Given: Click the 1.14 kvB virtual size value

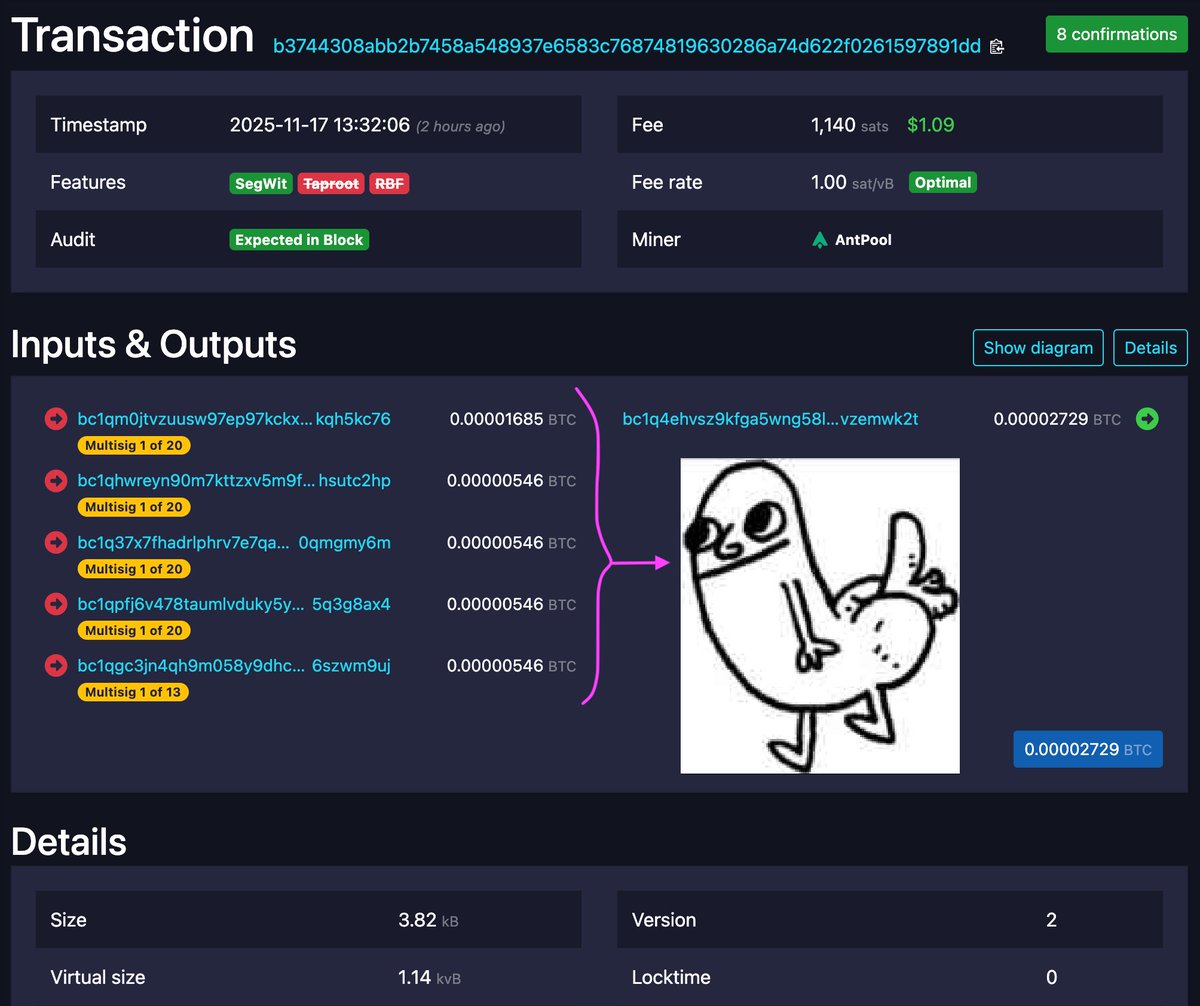Looking at the screenshot, I should pos(429,977).
